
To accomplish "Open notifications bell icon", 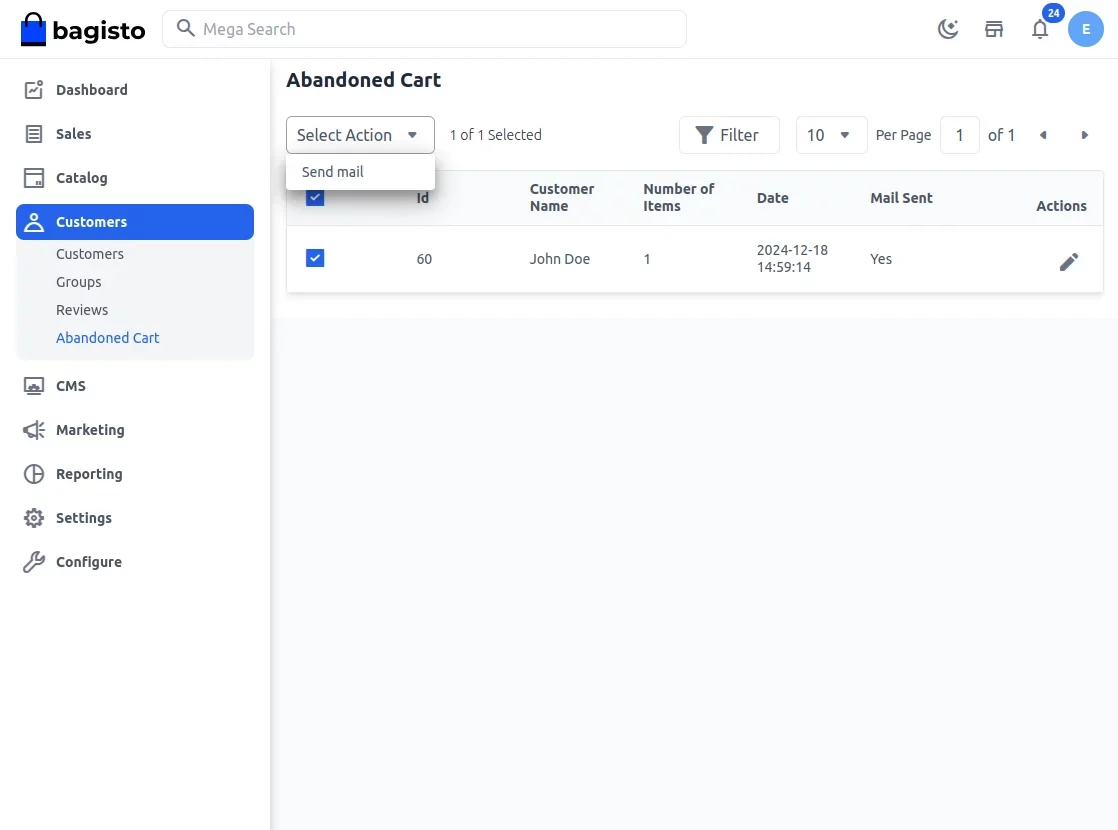I will 1040,29.
